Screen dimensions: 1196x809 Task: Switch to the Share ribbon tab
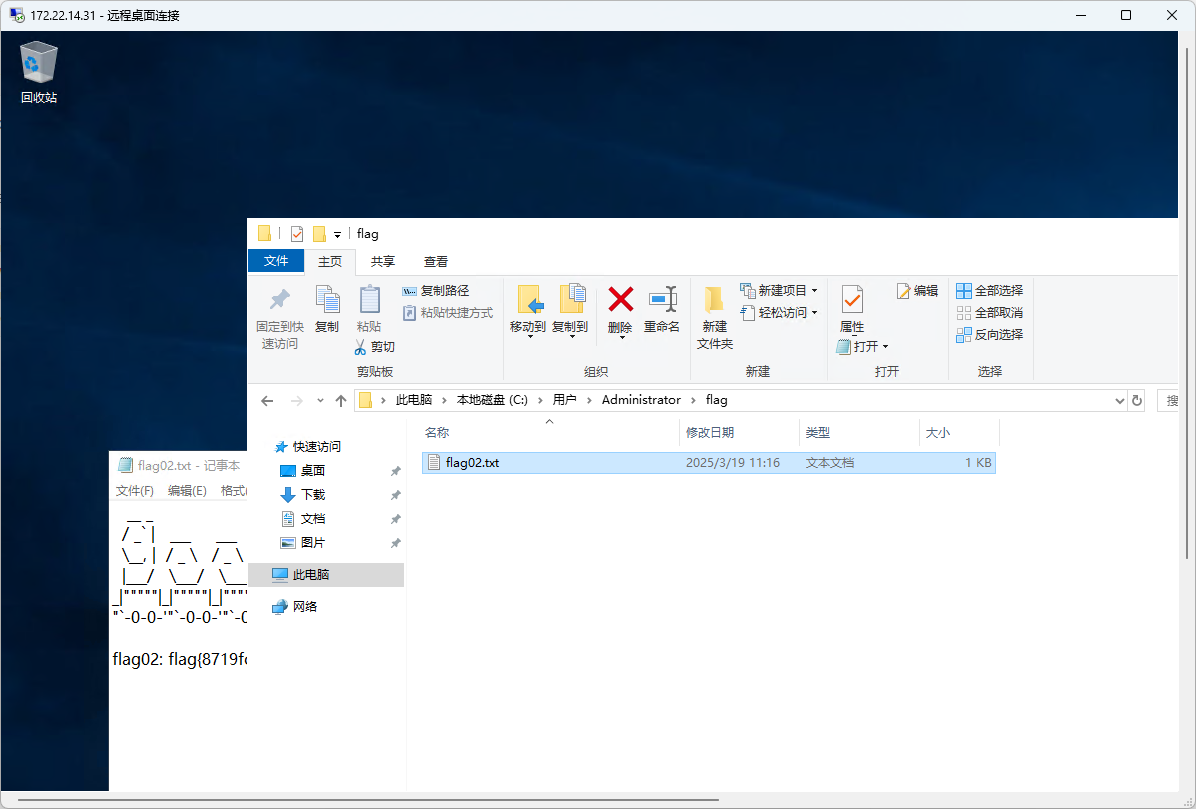click(x=383, y=261)
